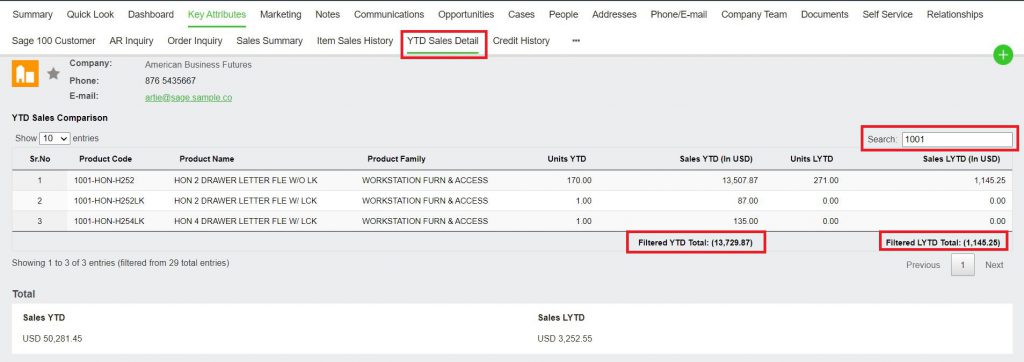Viewport: 1024px width, 362px height.
Task: Sort by the Sr.No column header
Action: (39, 159)
